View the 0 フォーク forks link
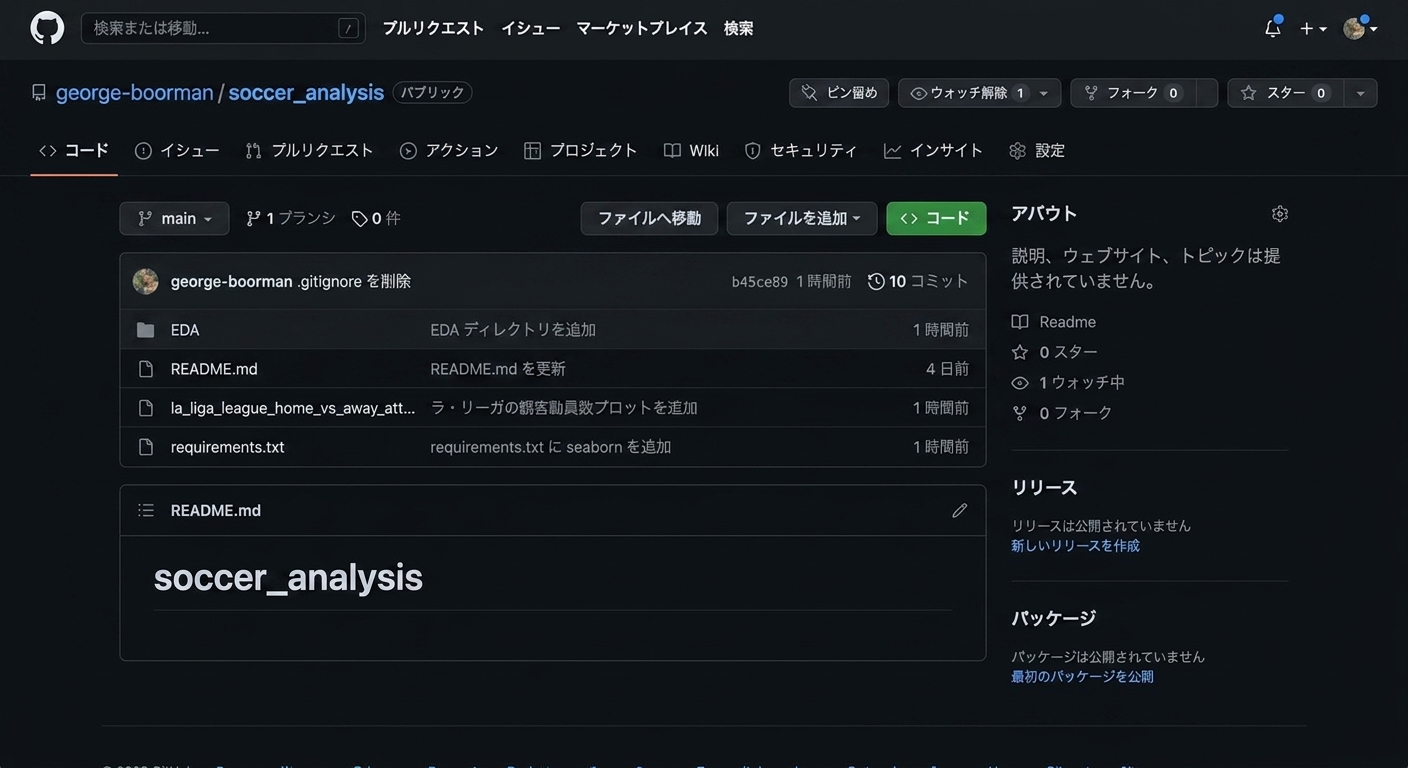Viewport: 1408px width, 768px height. [1062, 413]
